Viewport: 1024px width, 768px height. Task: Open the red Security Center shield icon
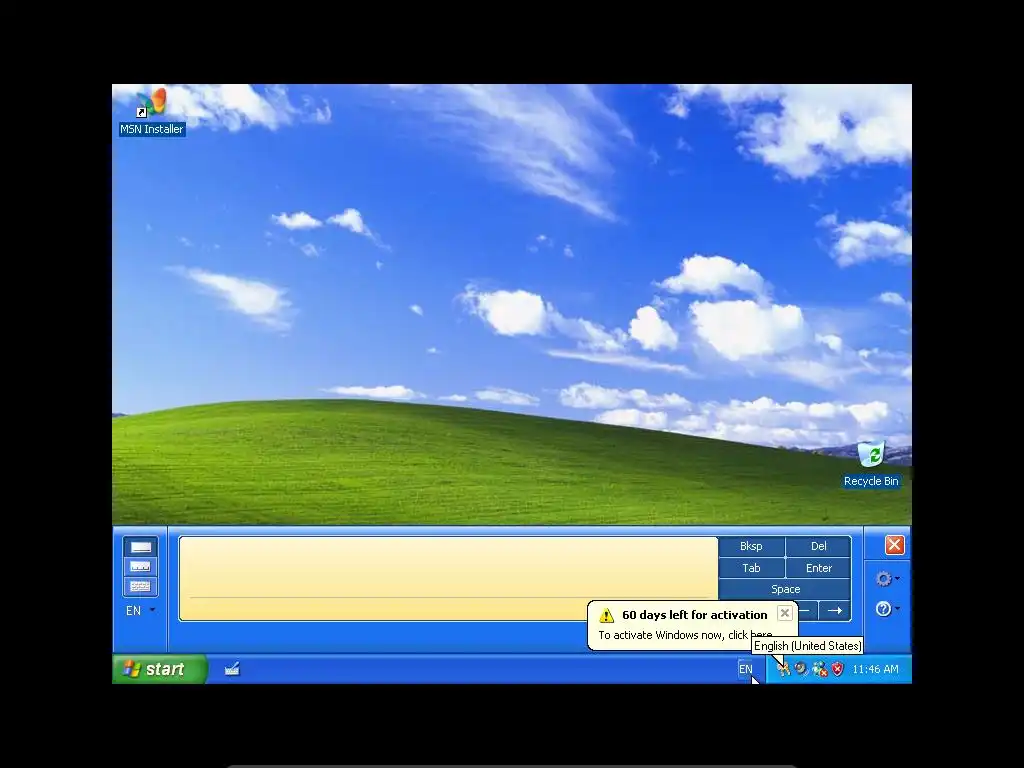[837, 669]
